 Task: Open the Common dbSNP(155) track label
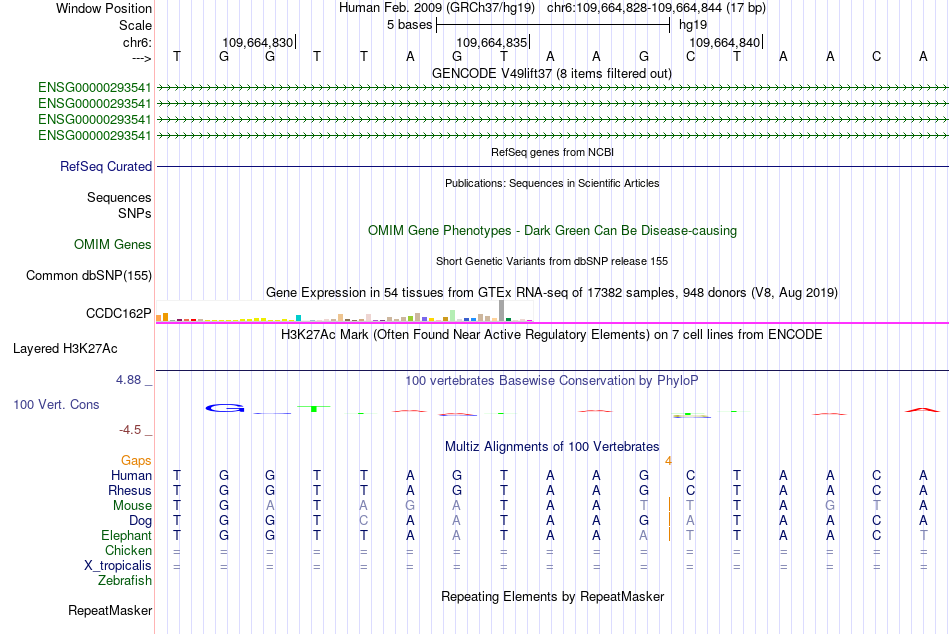pos(88,275)
